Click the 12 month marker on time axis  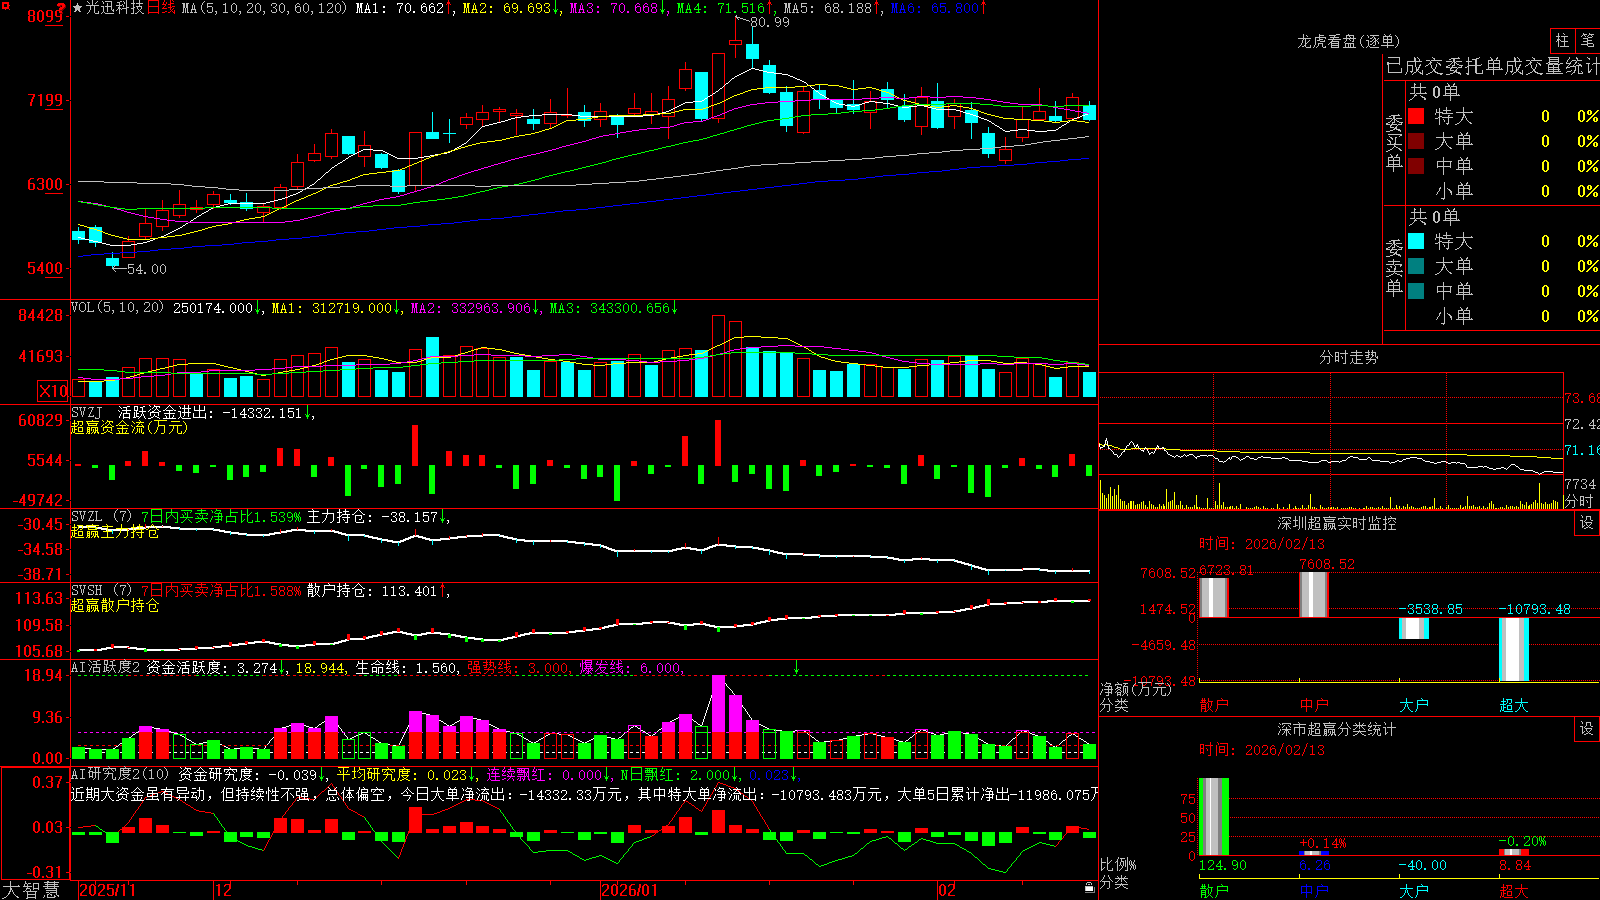coord(224,890)
